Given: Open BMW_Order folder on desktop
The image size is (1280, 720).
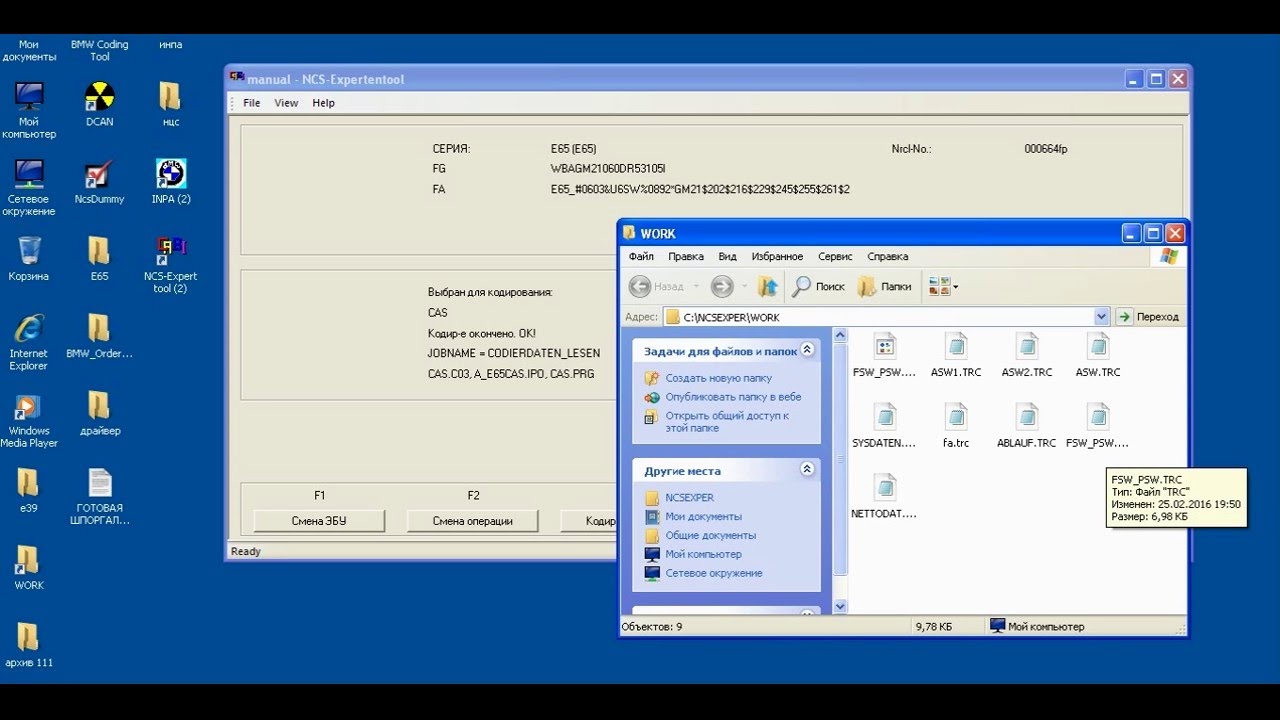Looking at the screenshot, I should click(99, 336).
